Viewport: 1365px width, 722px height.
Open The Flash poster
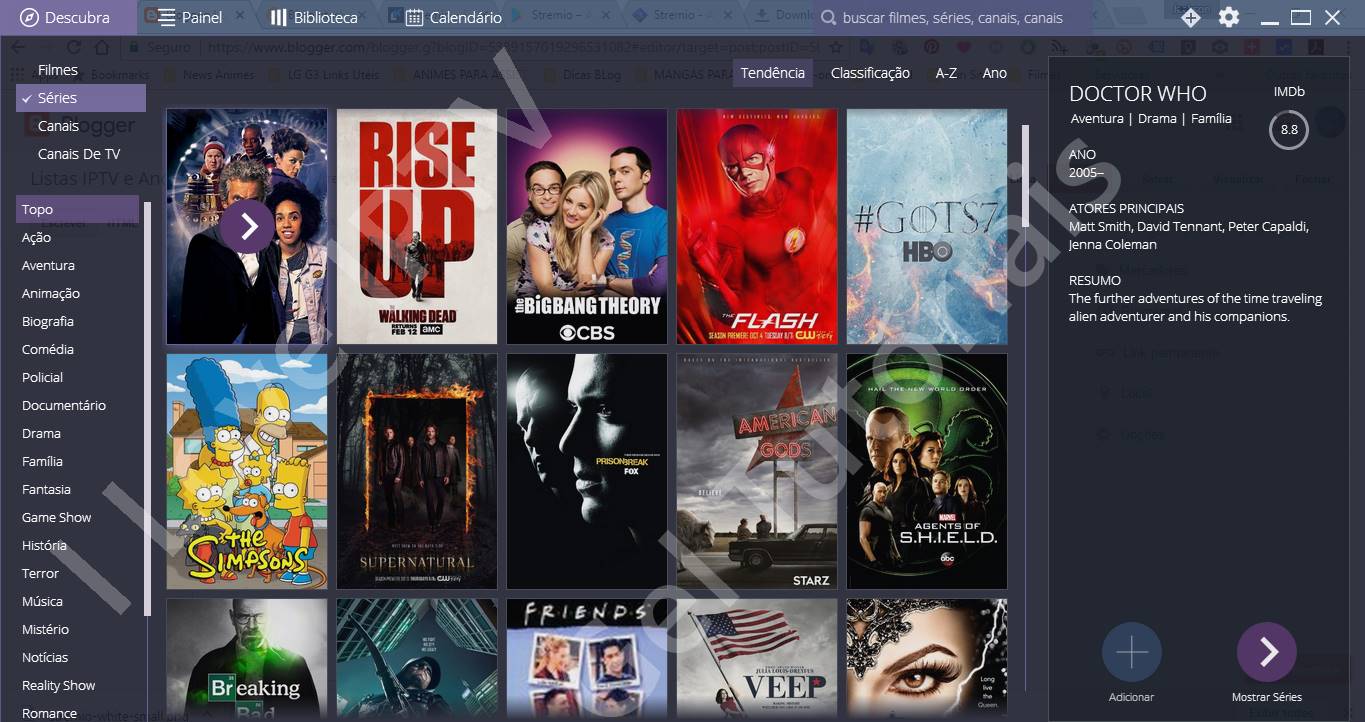757,227
